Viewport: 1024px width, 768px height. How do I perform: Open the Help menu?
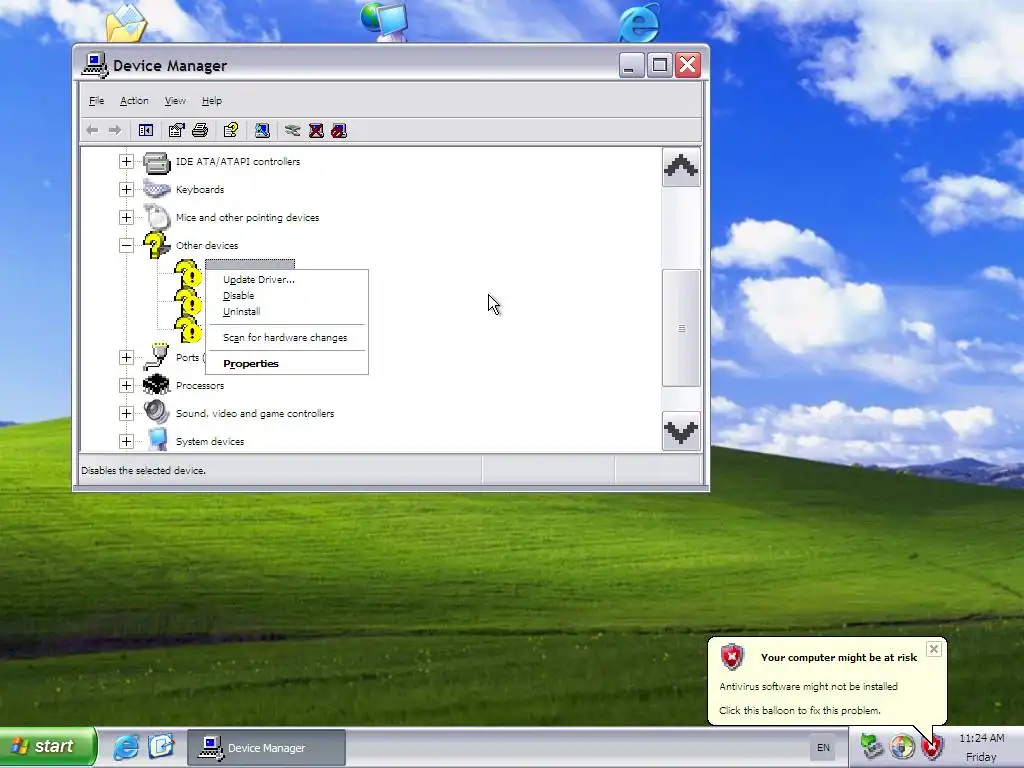click(212, 101)
